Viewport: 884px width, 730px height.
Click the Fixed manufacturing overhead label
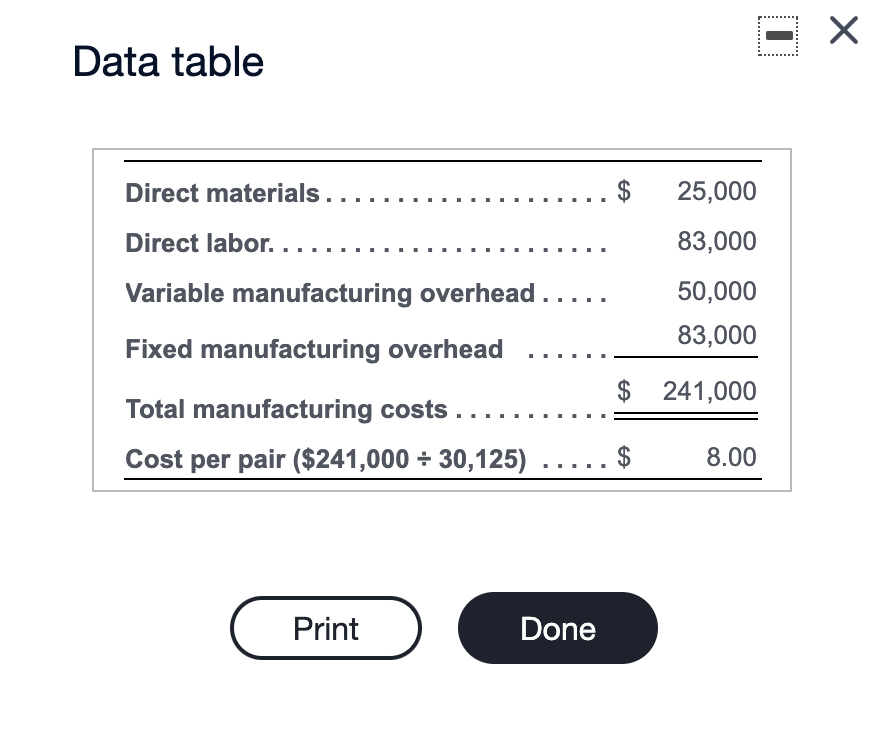pyautogui.click(x=313, y=349)
